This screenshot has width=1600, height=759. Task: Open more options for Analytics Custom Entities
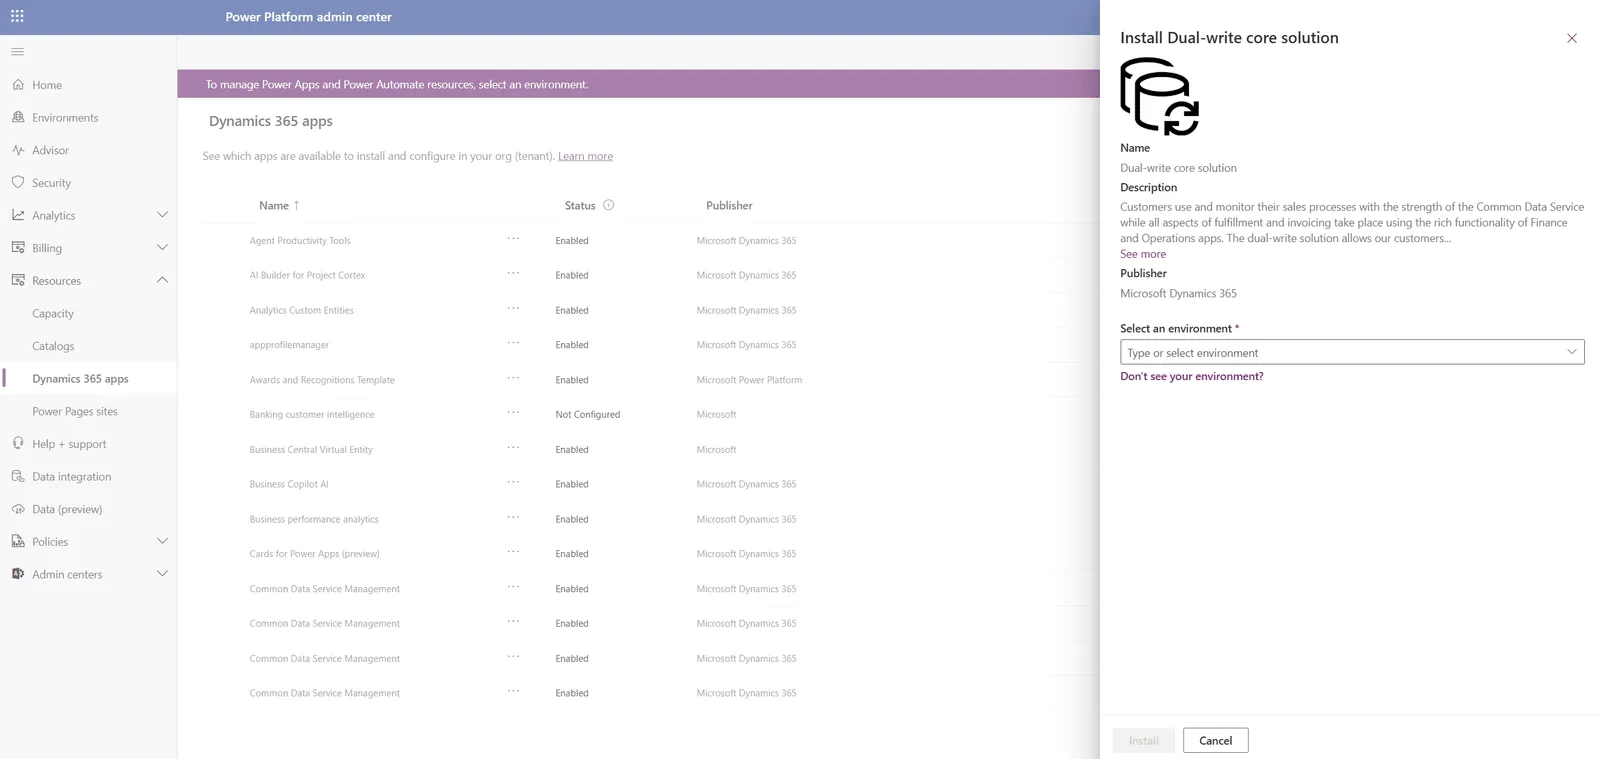point(513,308)
